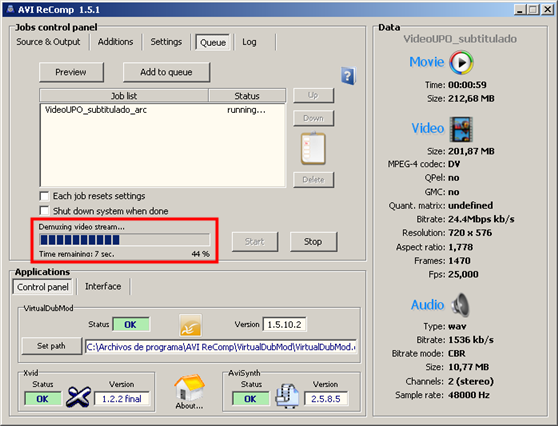Click the Bitrate value 24.4Mbps kb/s

481,219
